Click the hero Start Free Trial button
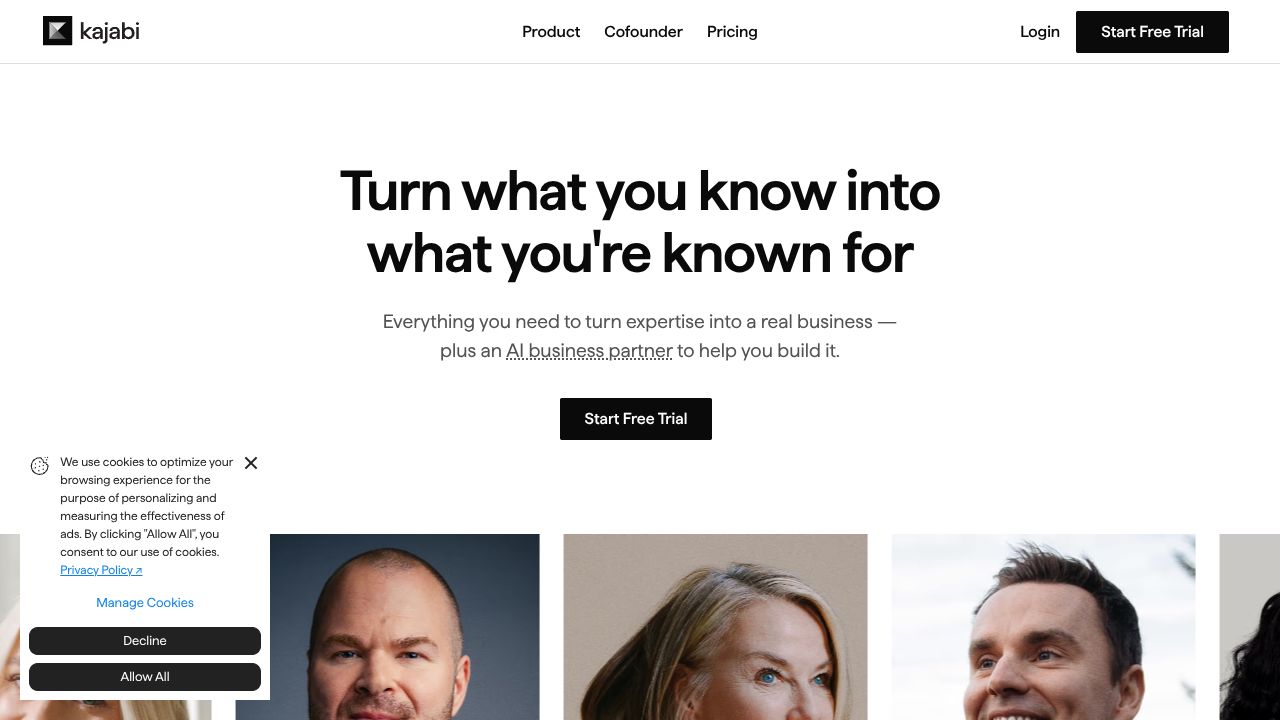This screenshot has height=720, width=1280. coord(636,419)
